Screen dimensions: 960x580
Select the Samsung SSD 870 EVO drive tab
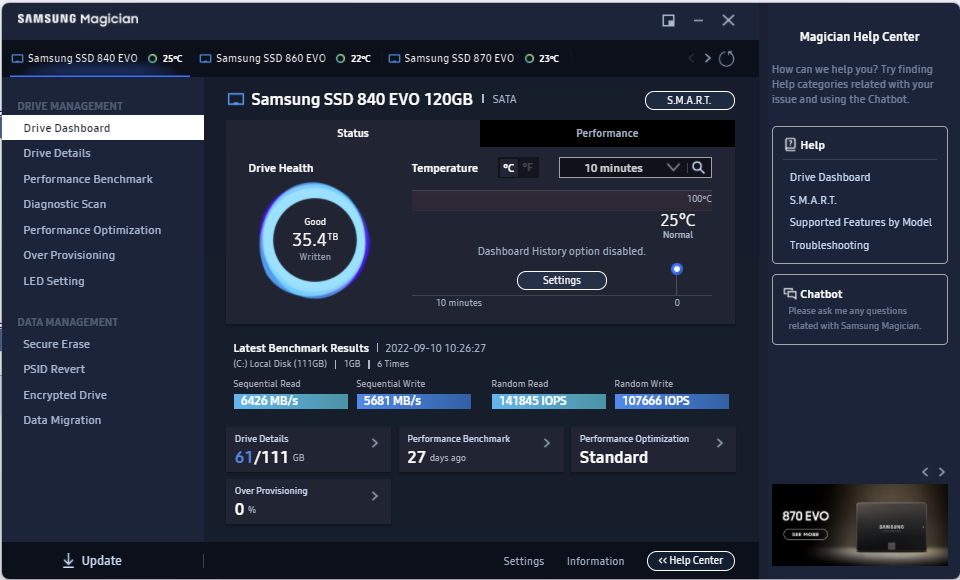pyautogui.click(x=474, y=59)
